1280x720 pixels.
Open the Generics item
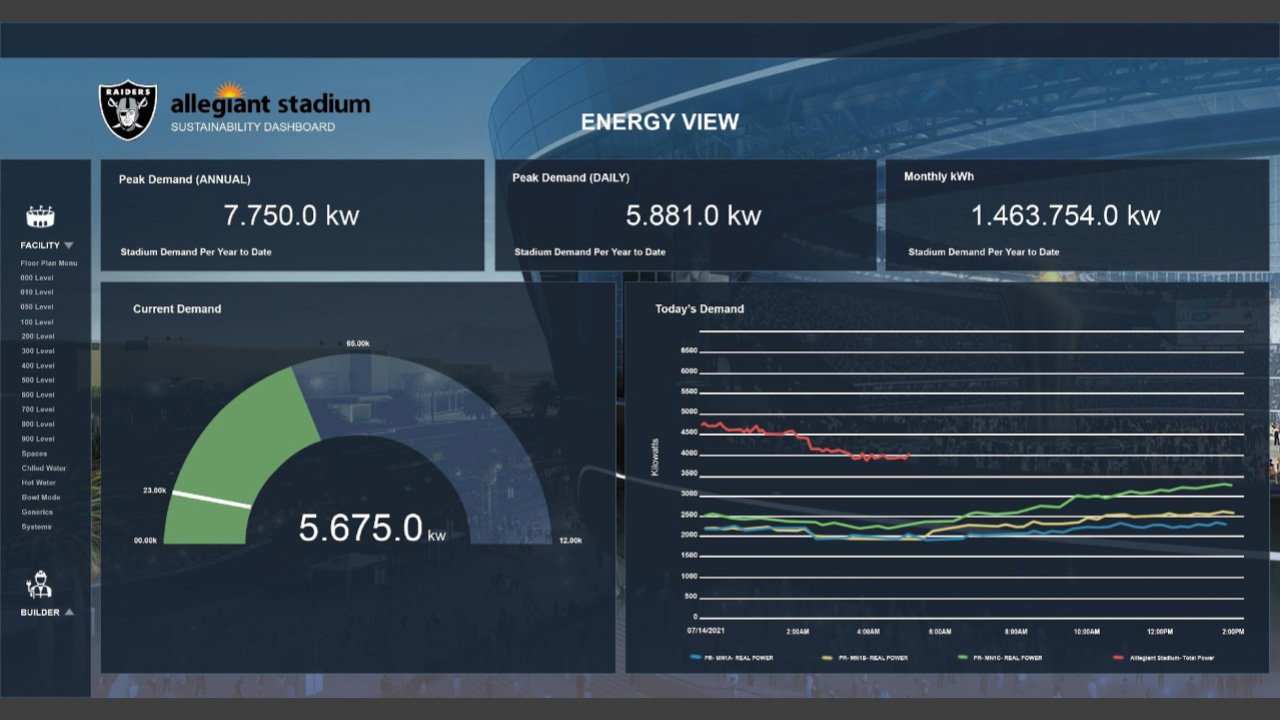pos(36,512)
